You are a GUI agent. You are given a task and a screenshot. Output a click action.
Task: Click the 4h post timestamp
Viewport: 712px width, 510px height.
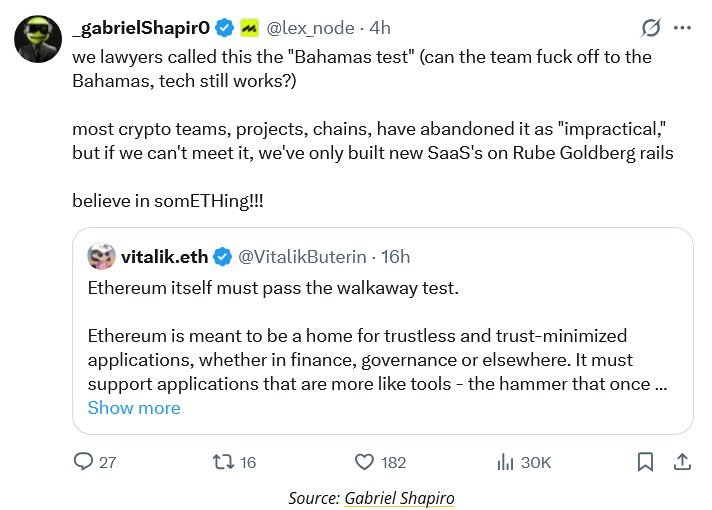pos(380,28)
